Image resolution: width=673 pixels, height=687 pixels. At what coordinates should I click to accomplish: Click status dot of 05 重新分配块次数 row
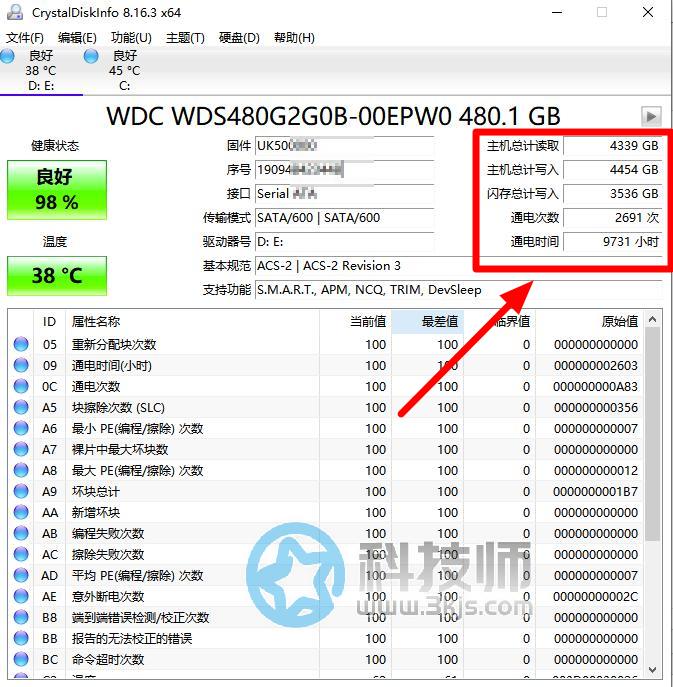pyautogui.click(x=21, y=344)
